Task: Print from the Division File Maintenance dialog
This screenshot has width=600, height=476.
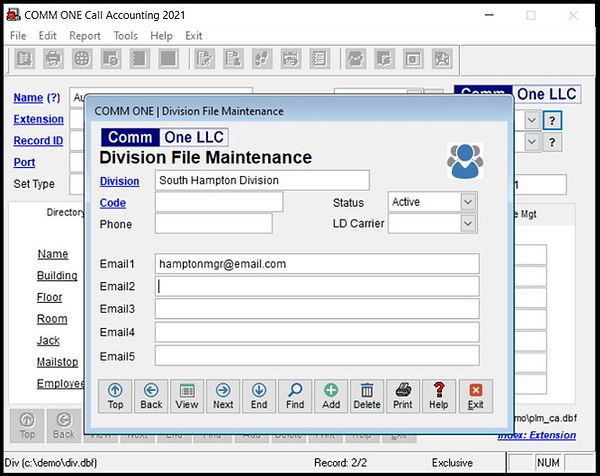Action: (x=403, y=396)
